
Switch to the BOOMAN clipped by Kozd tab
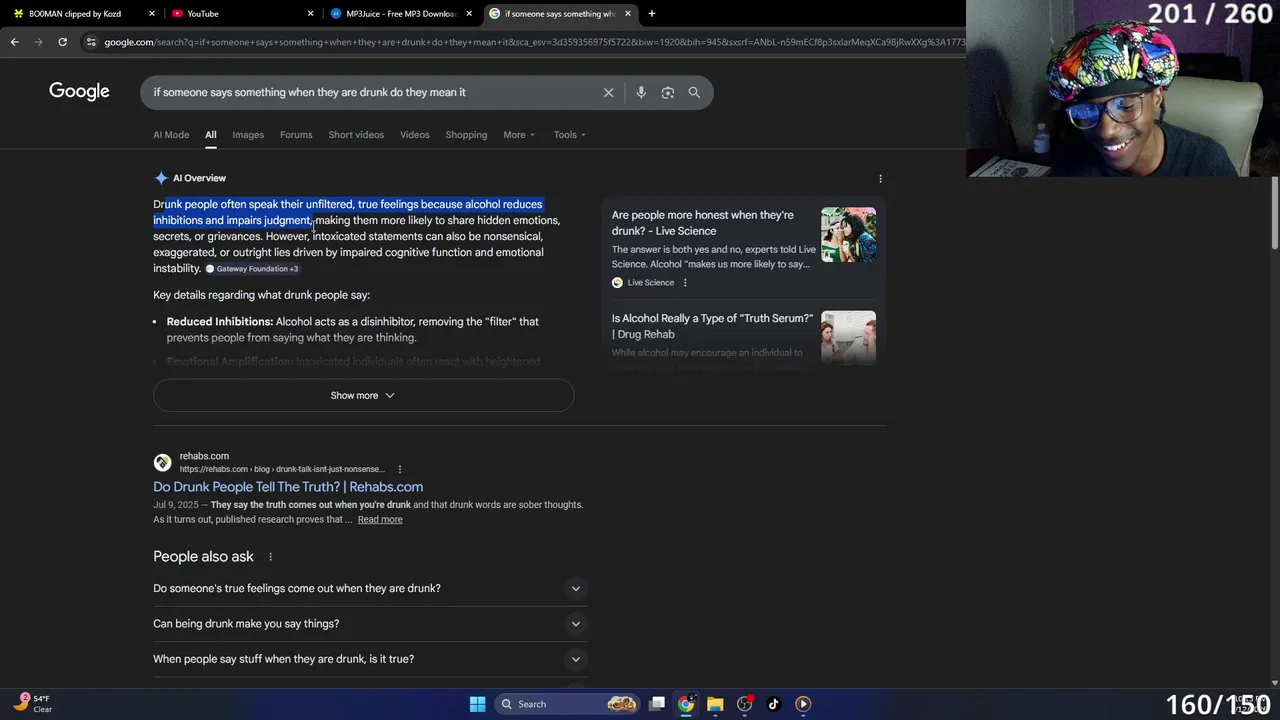pos(82,13)
